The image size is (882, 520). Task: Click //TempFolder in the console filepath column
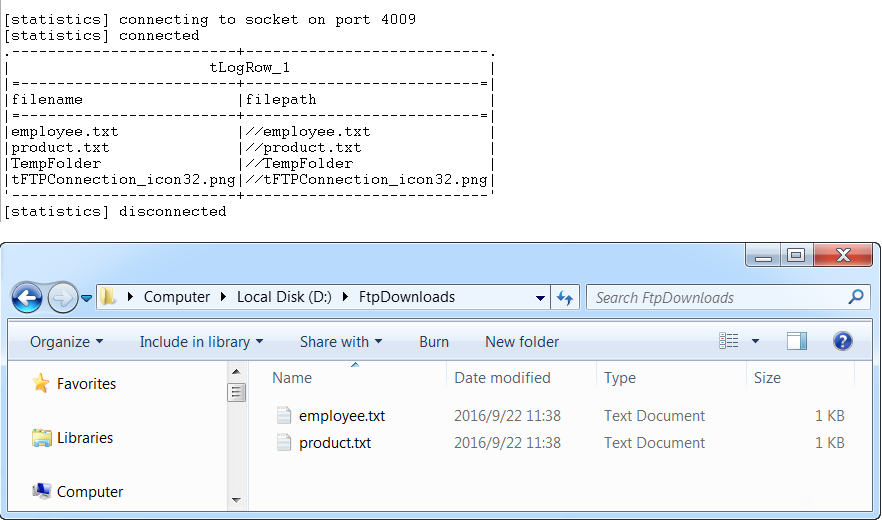coord(299,164)
